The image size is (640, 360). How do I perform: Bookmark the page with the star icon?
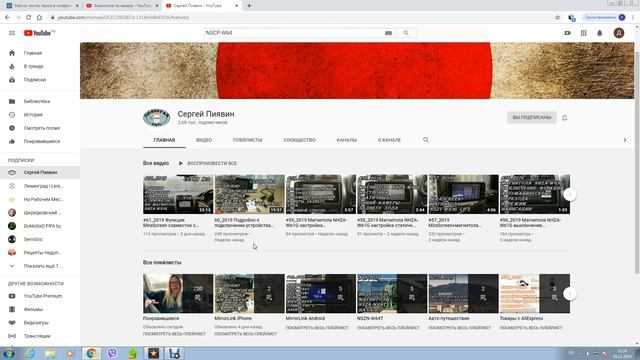tap(558, 18)
